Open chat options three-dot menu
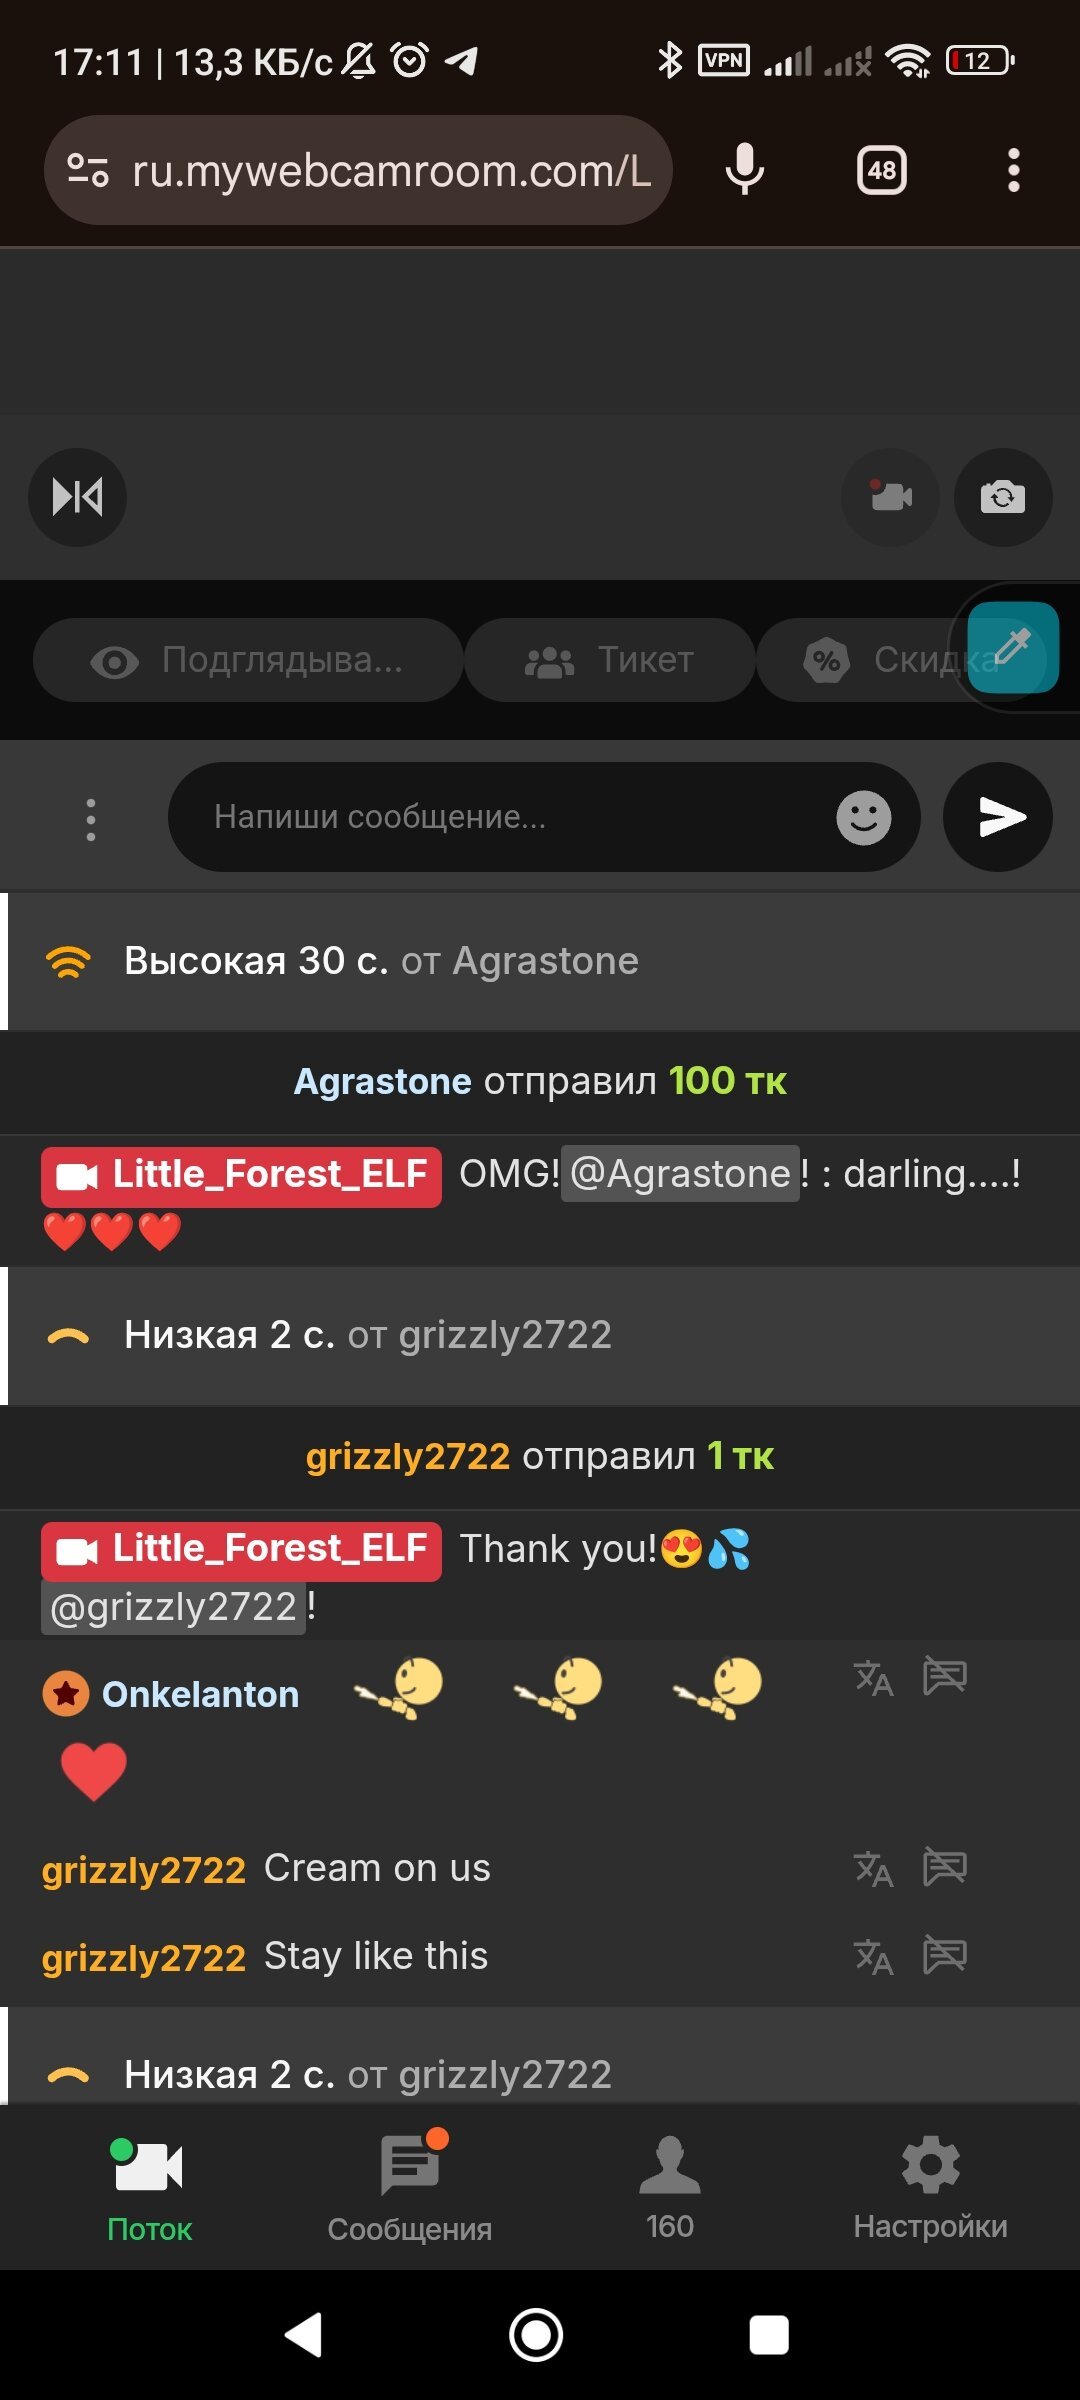This screenshot has height=2400, width=1080. (91, 819)
